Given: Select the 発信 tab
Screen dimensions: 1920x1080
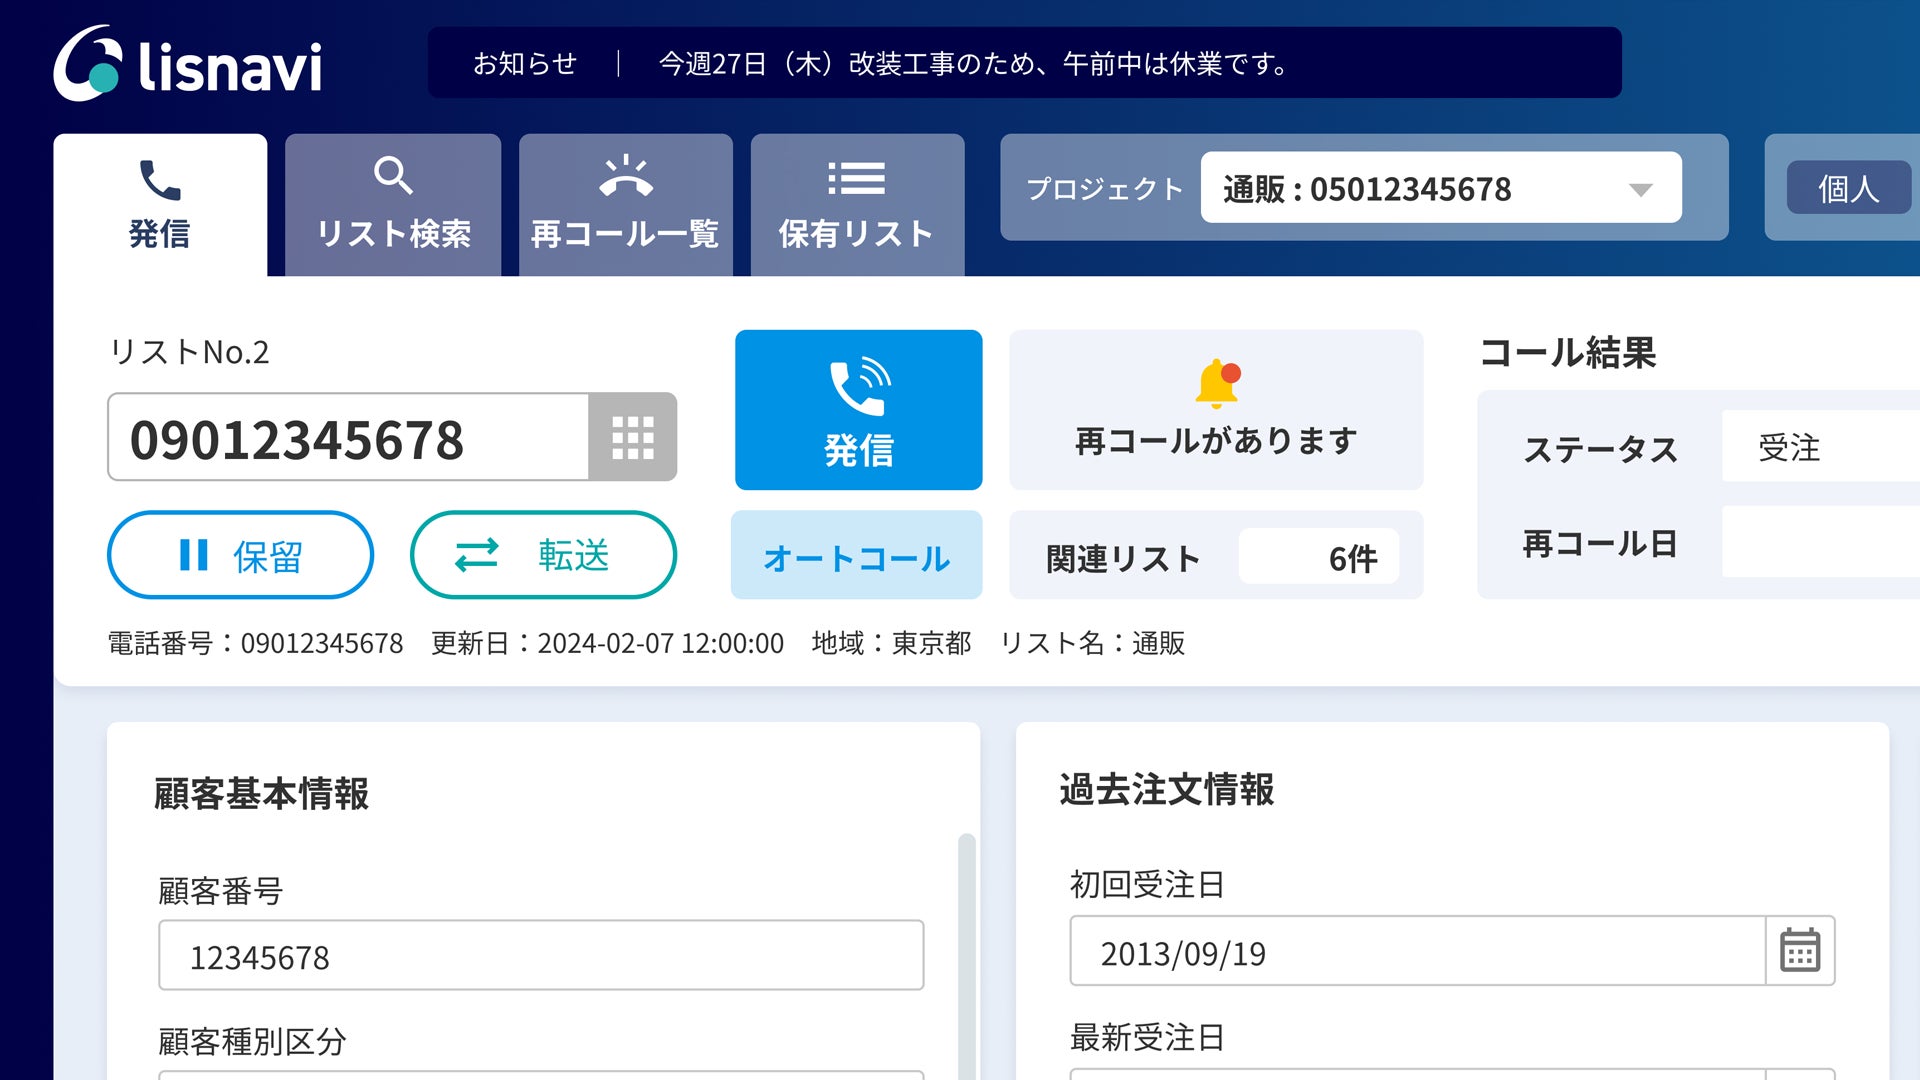Looking at the screenshot, I should 160,205.
